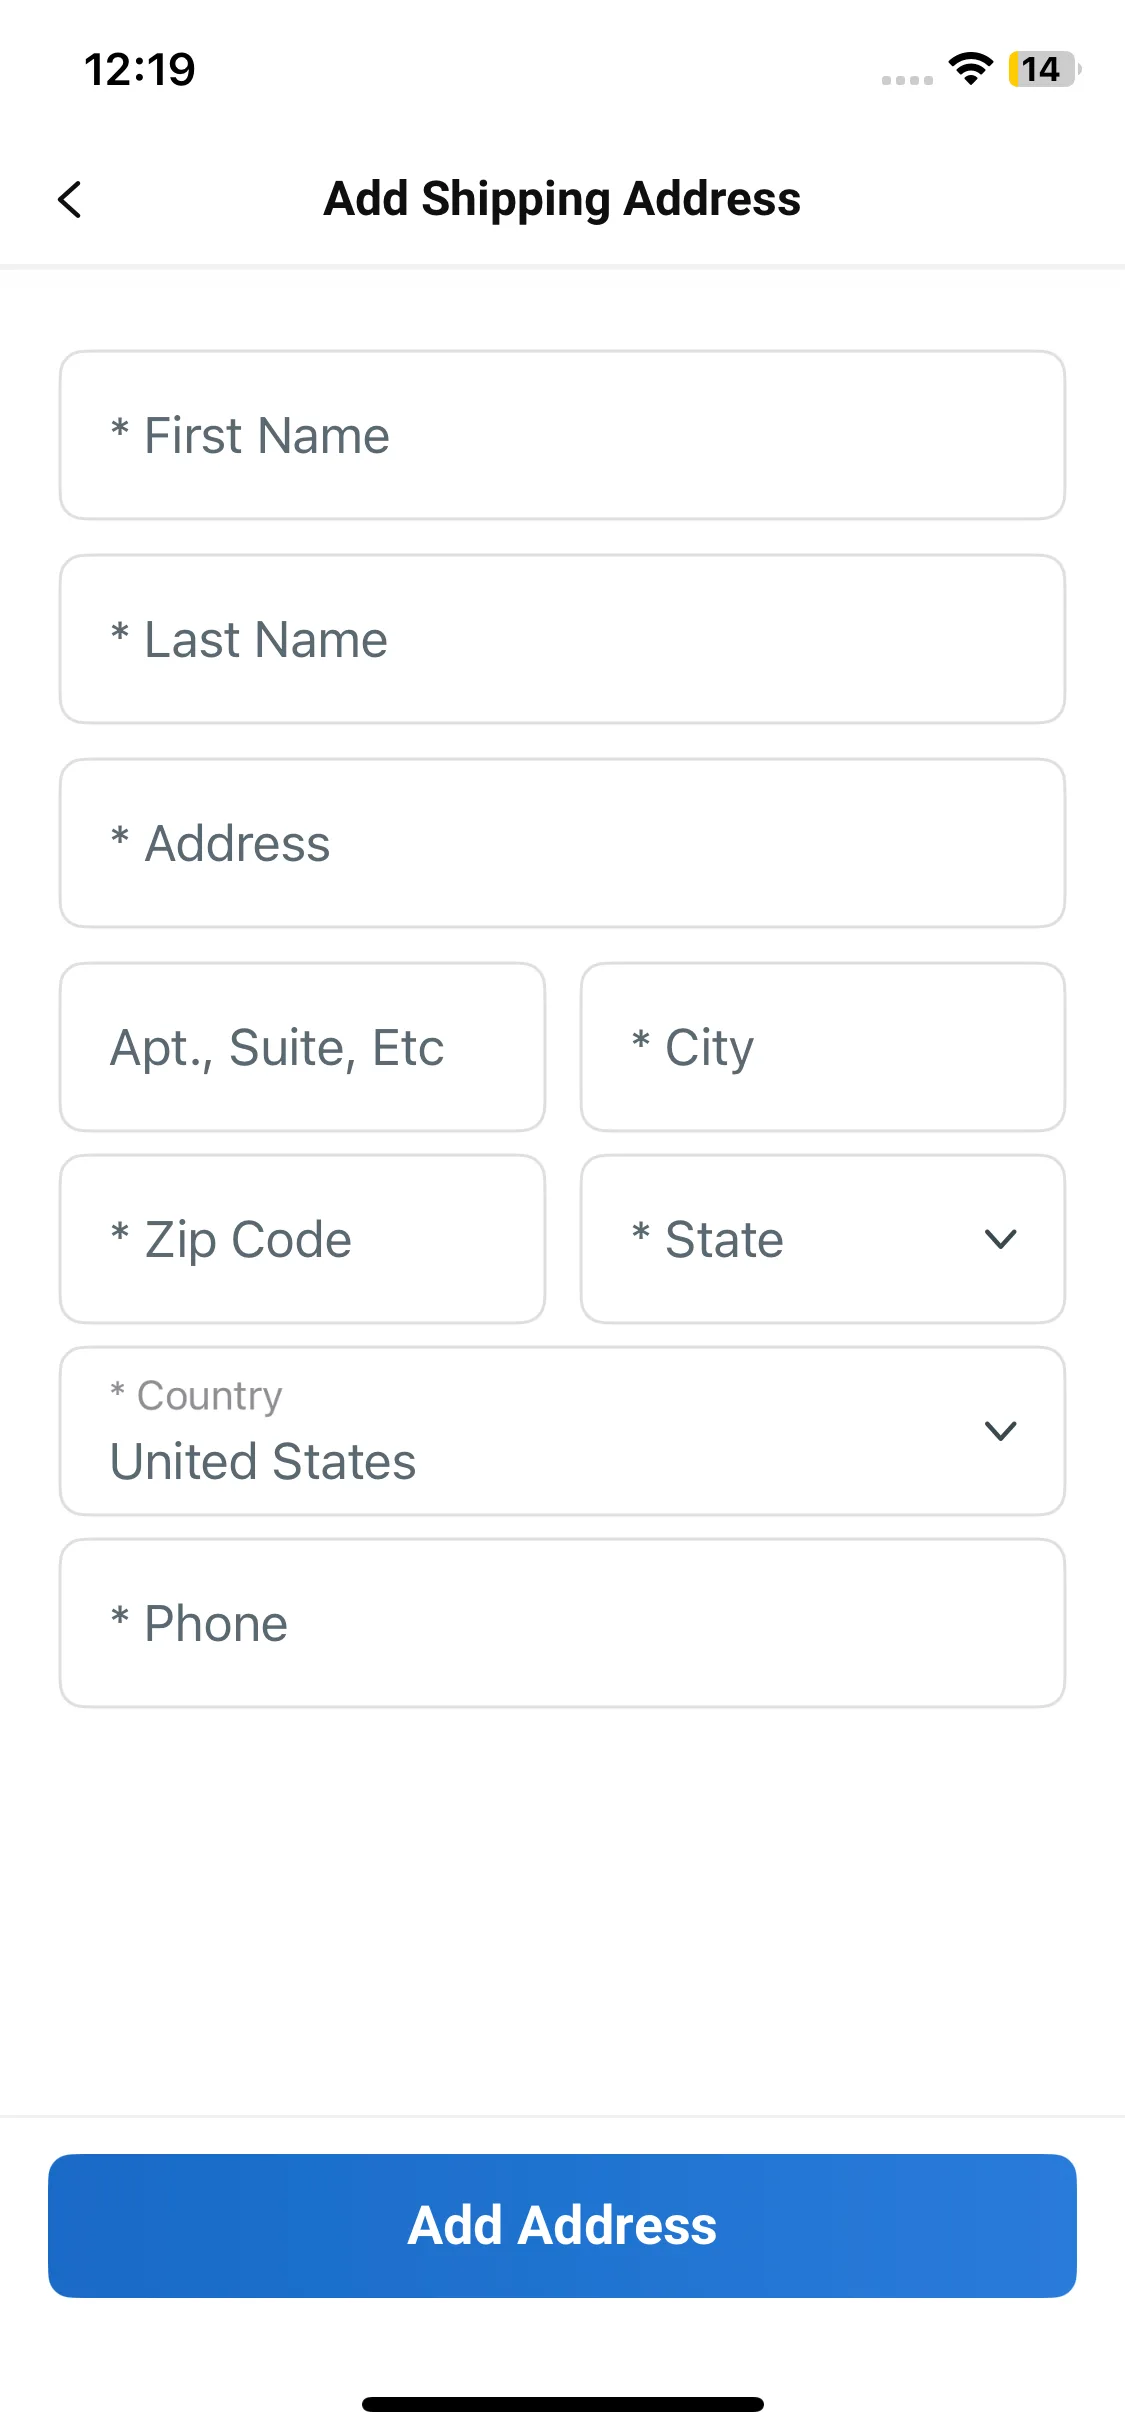The height and width of the screenshot is (2436, 1125).
Task: Click into the Last Name field
Action: (562, 639)
